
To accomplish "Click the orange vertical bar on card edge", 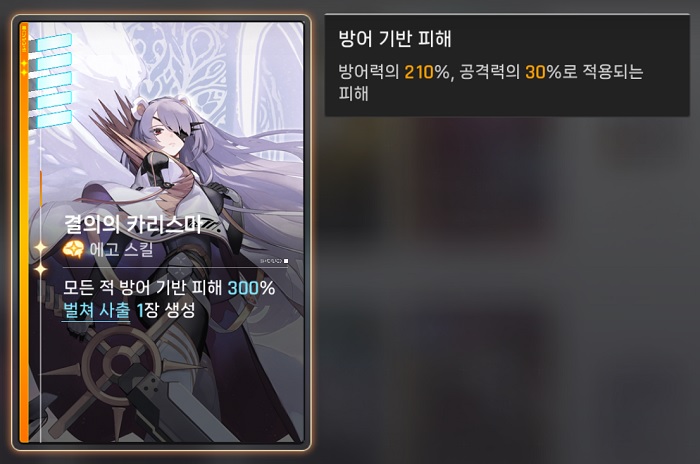I will coord(24,232).
